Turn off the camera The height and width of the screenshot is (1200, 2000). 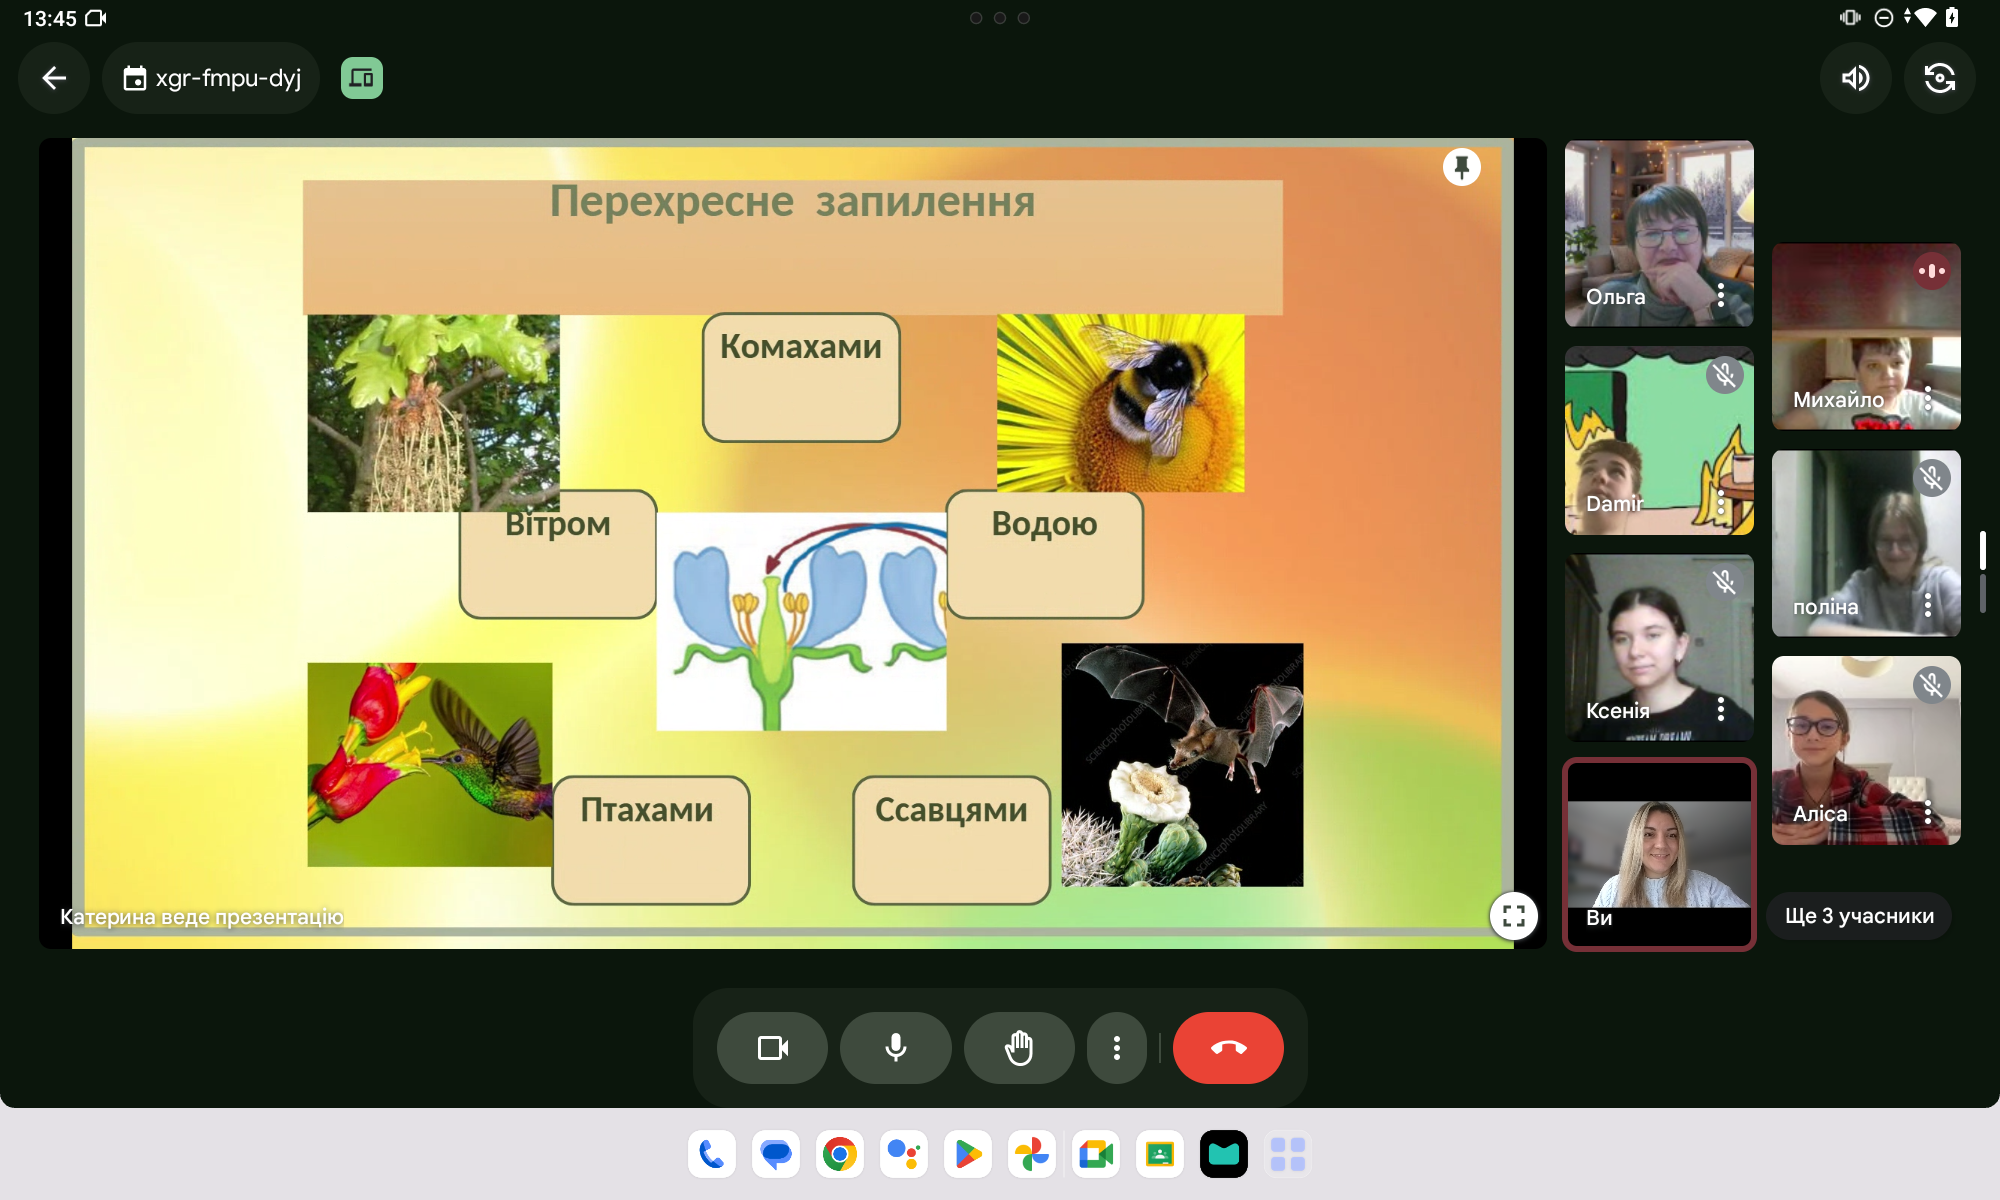pyautogui.click(x=772, y=1048)
